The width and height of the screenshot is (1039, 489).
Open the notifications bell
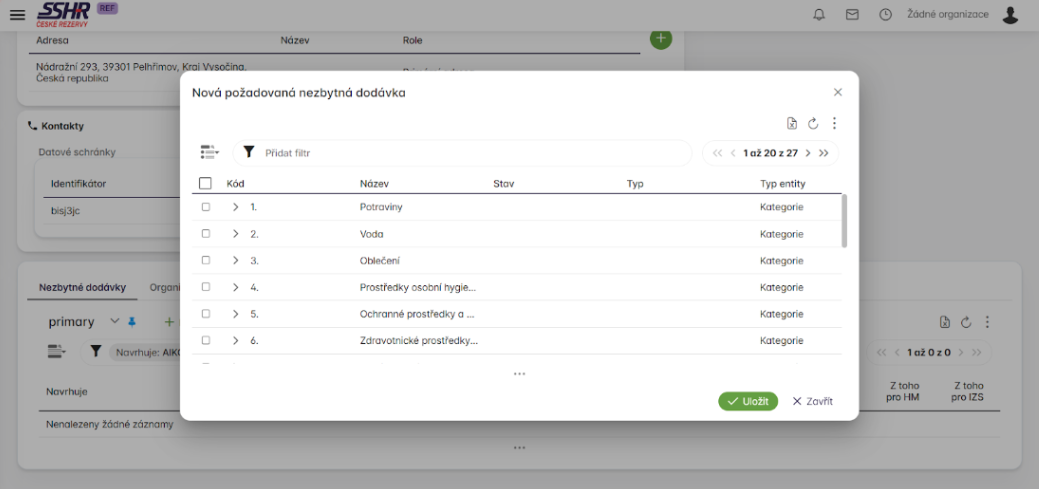point(819,15)
